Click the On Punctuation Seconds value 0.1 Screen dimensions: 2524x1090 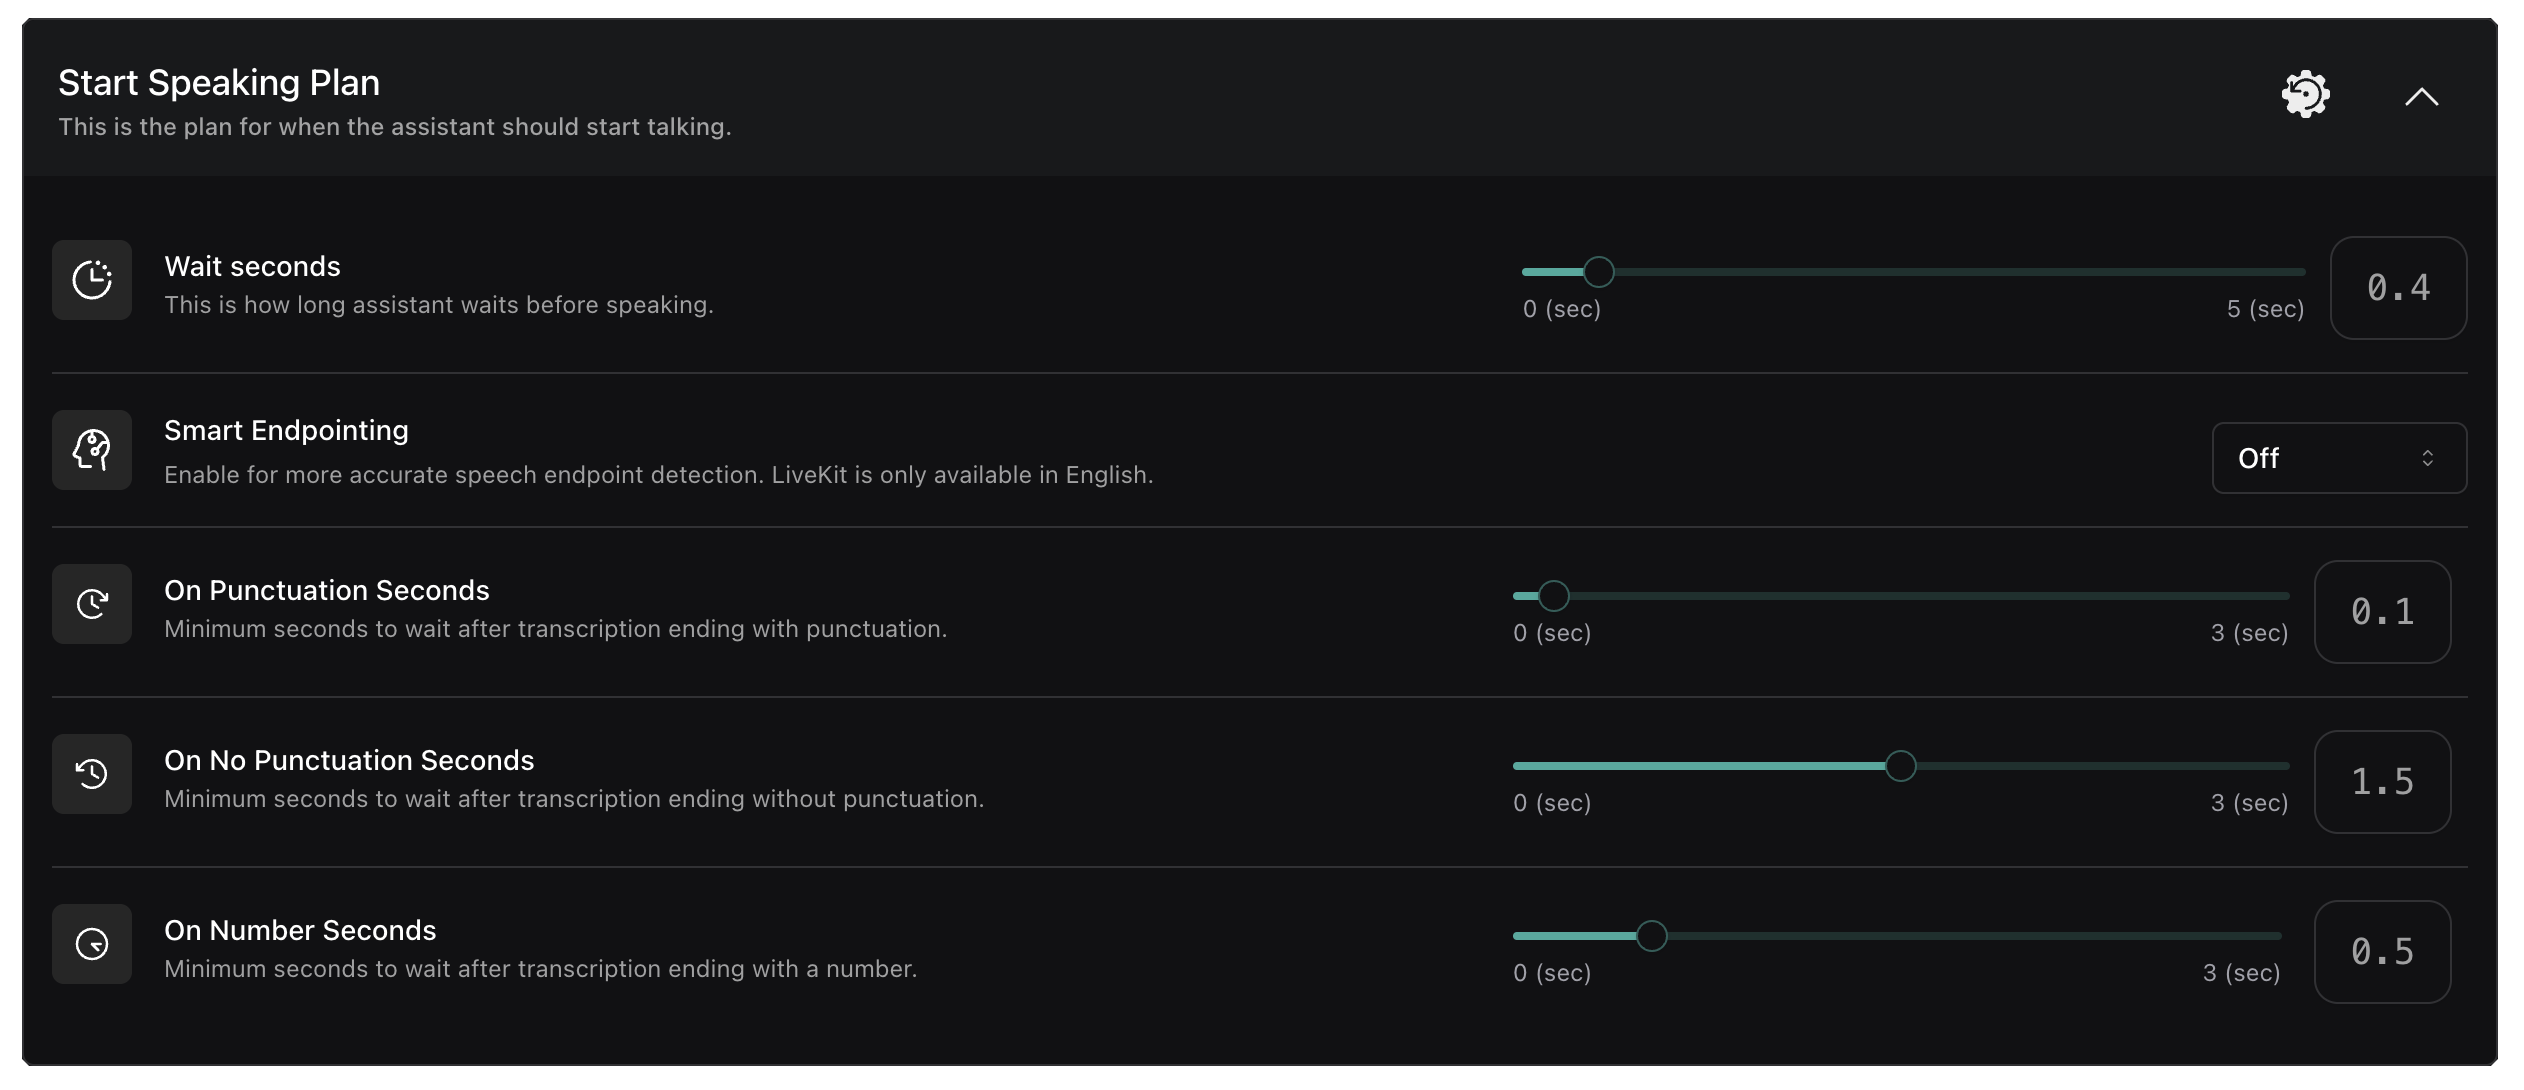(x=2382, y=612)
